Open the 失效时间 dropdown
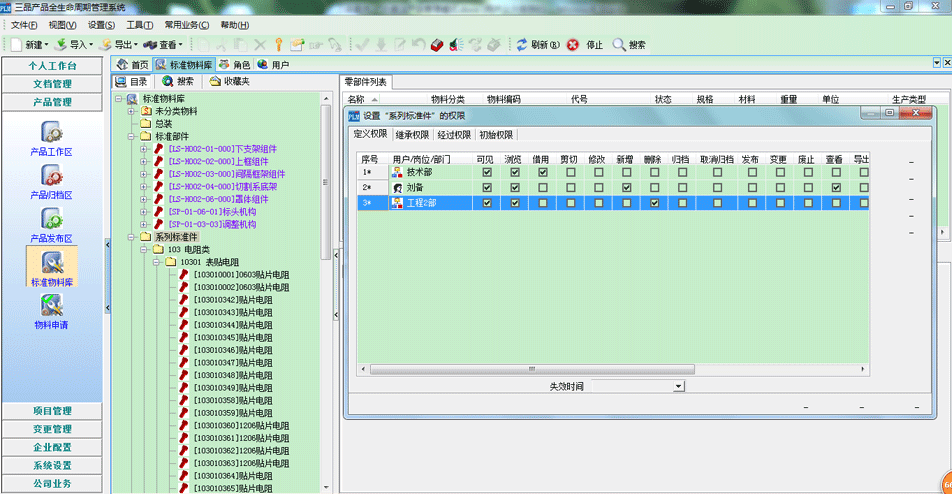 [x=678, y=385]
